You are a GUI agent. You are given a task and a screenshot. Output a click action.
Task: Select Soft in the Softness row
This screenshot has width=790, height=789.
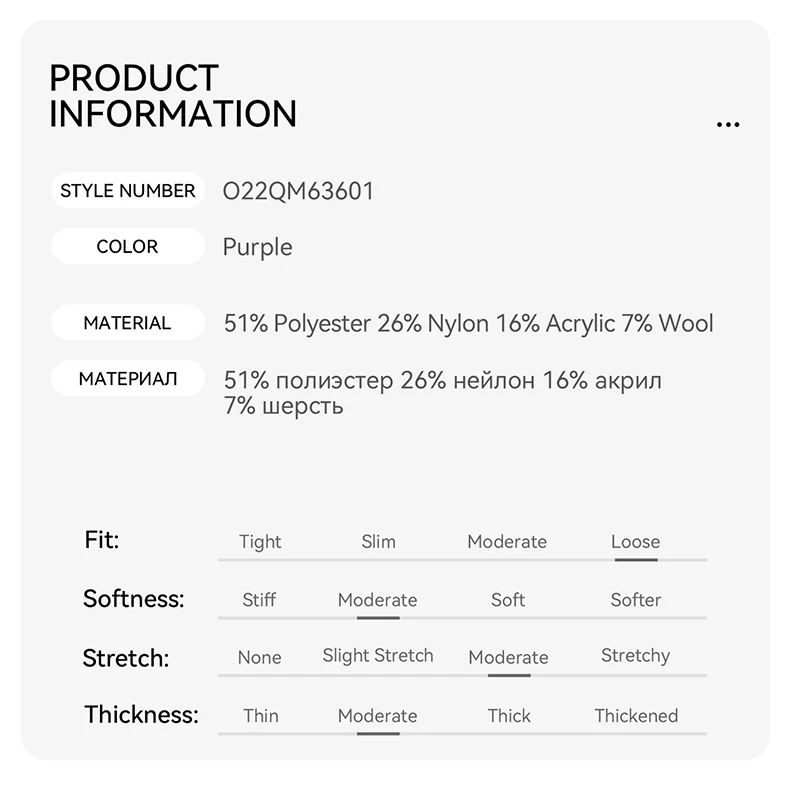point(508,600)
